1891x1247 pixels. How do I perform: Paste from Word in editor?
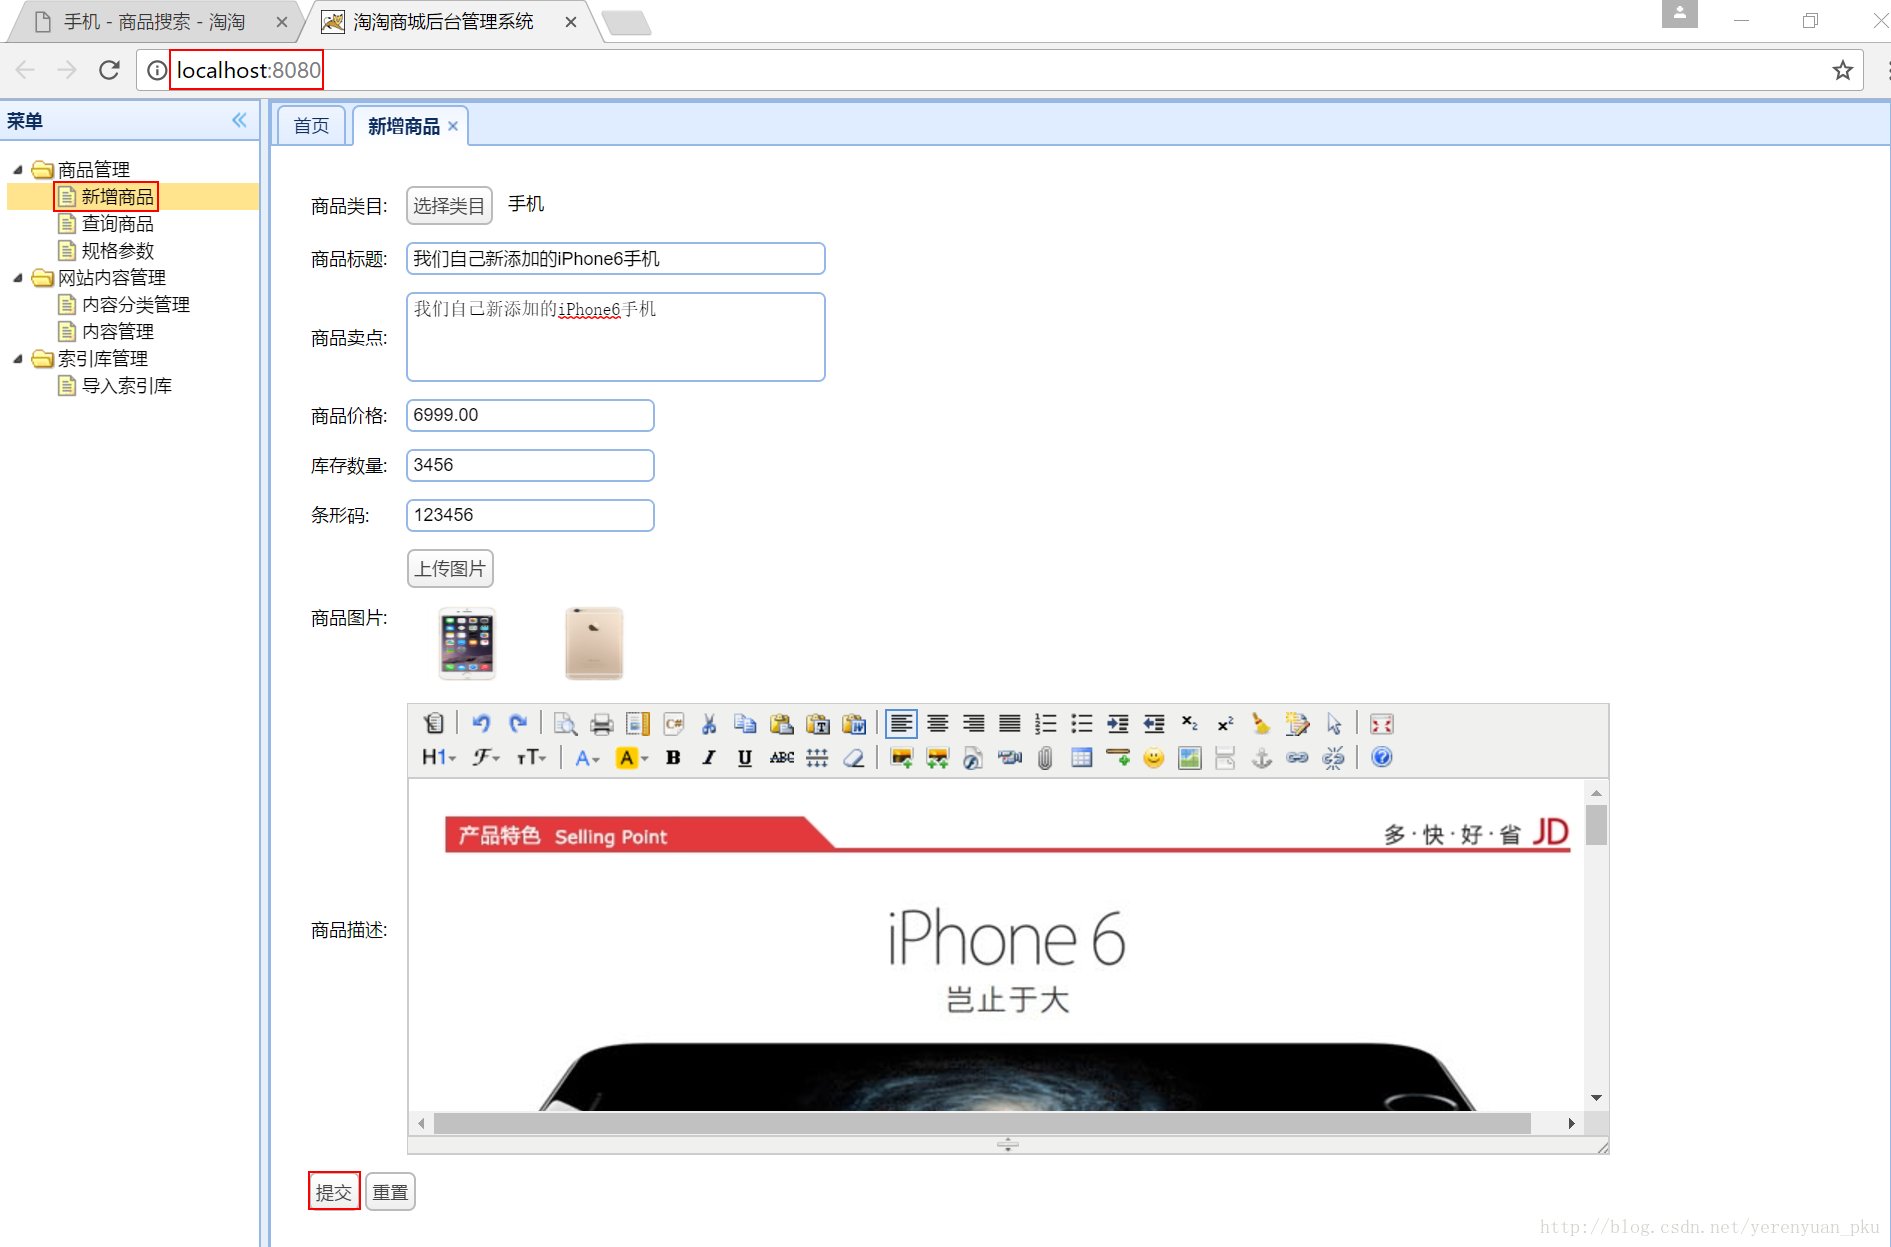point(853,723)
